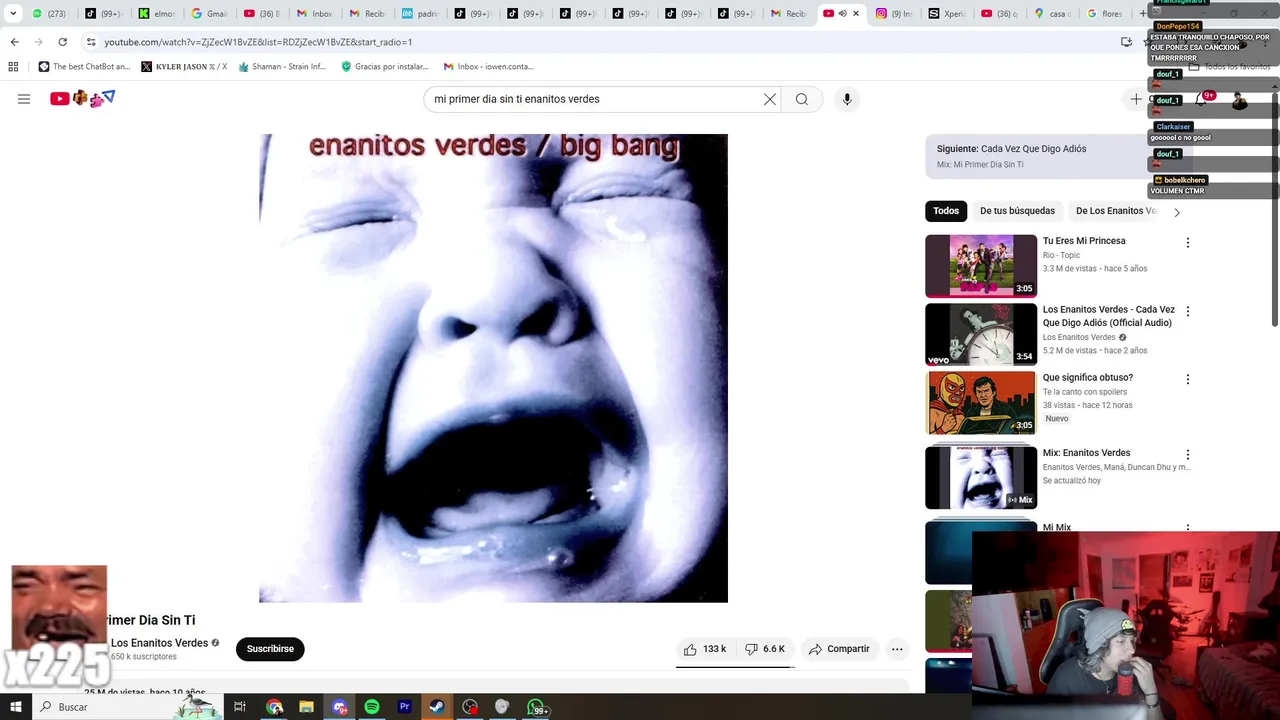Image resolution: width=1280 pixels, height=720 pixels.
Task: Select the De tus búsquedas chip
Action: pyautogui.click(x=1017, y=211)
